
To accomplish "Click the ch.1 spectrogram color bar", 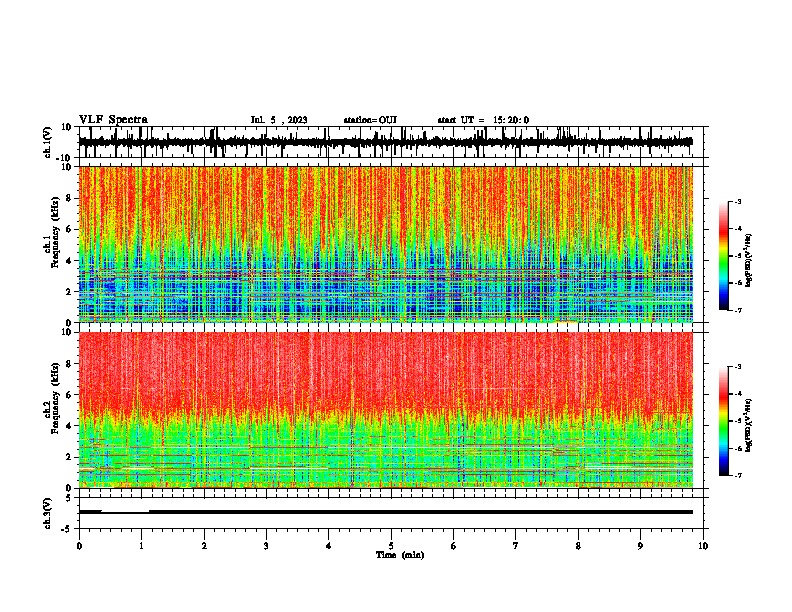I will (723, 256).
